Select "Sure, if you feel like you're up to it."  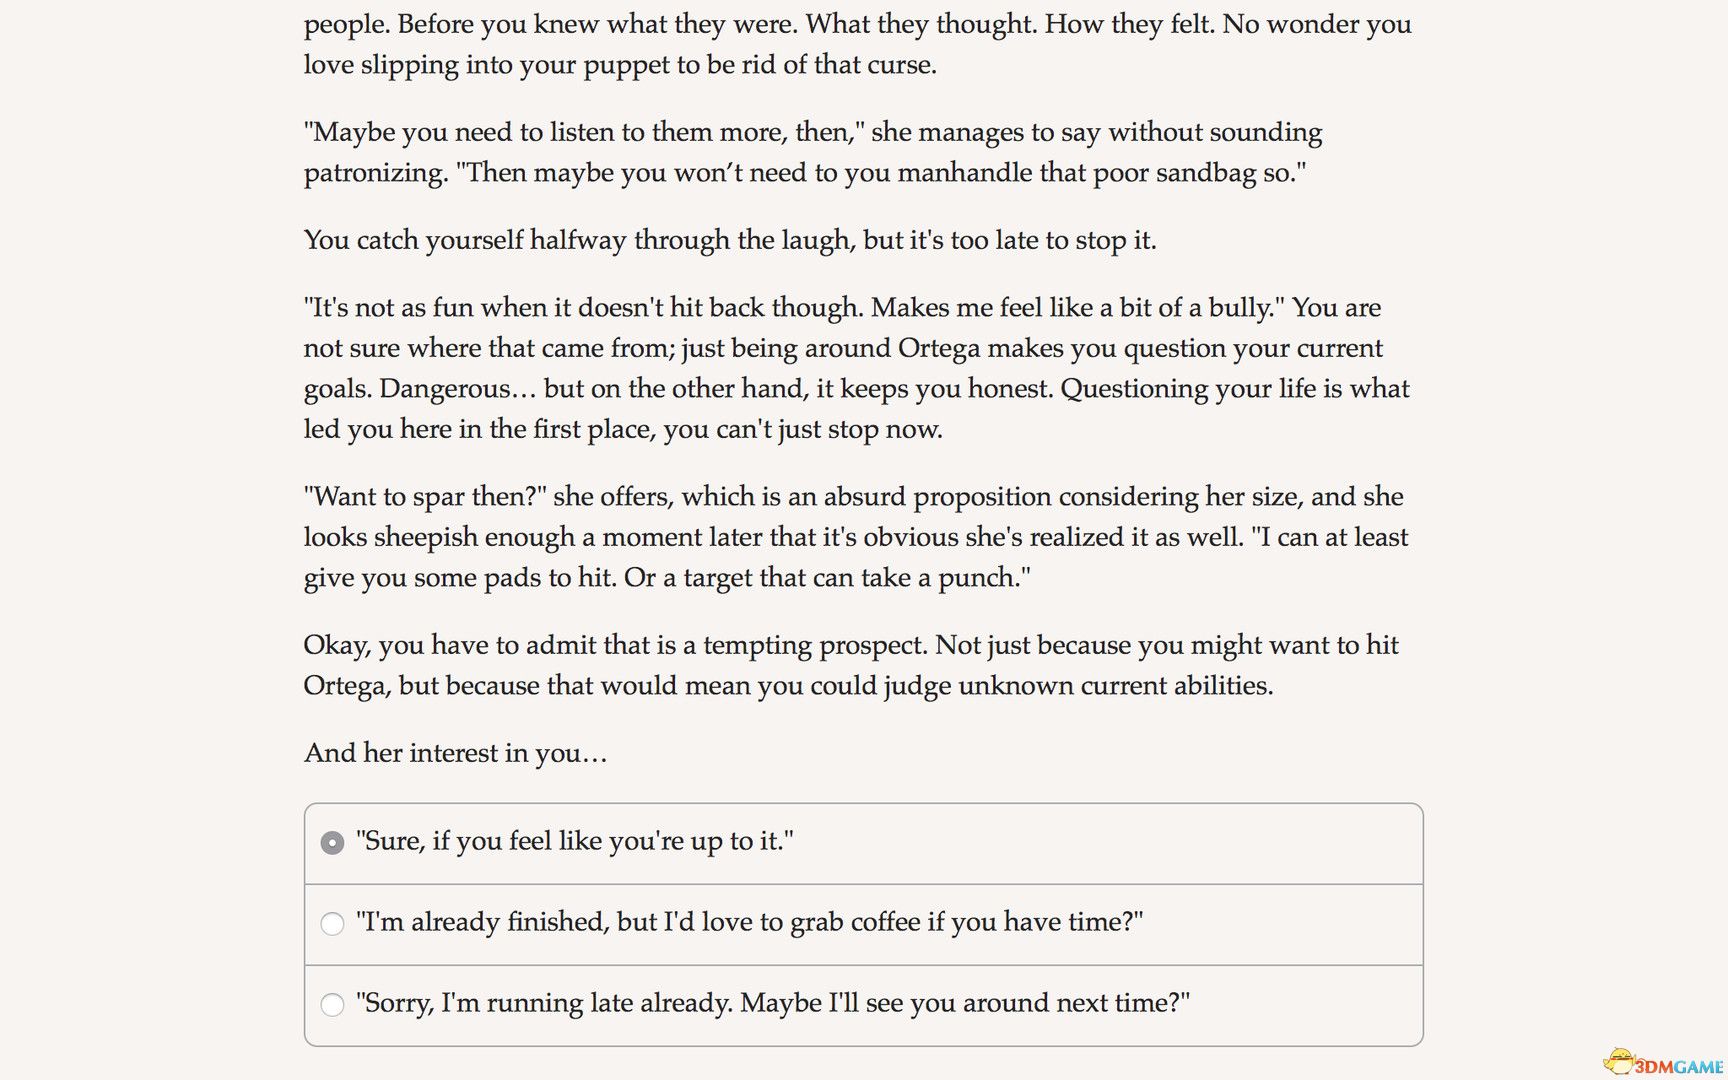[x=575, y=842]
